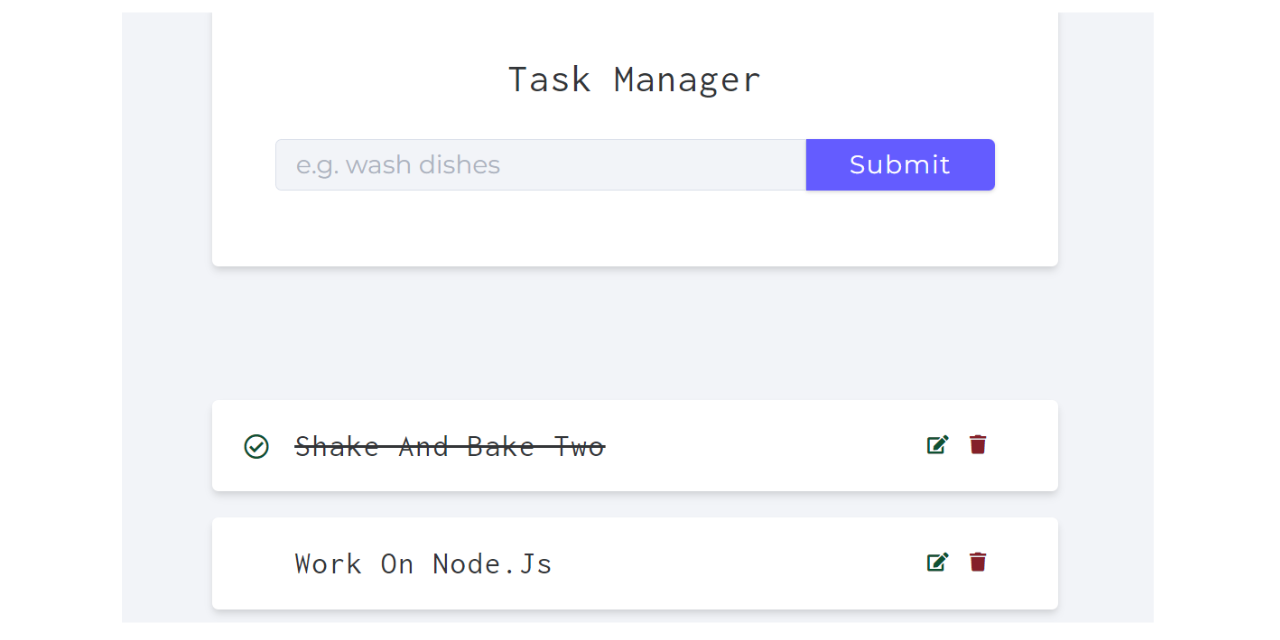Select the checkmark circle icon next to Shake And Bake Two
Screen dimensions: 1280x640
[x=256, y=446]
